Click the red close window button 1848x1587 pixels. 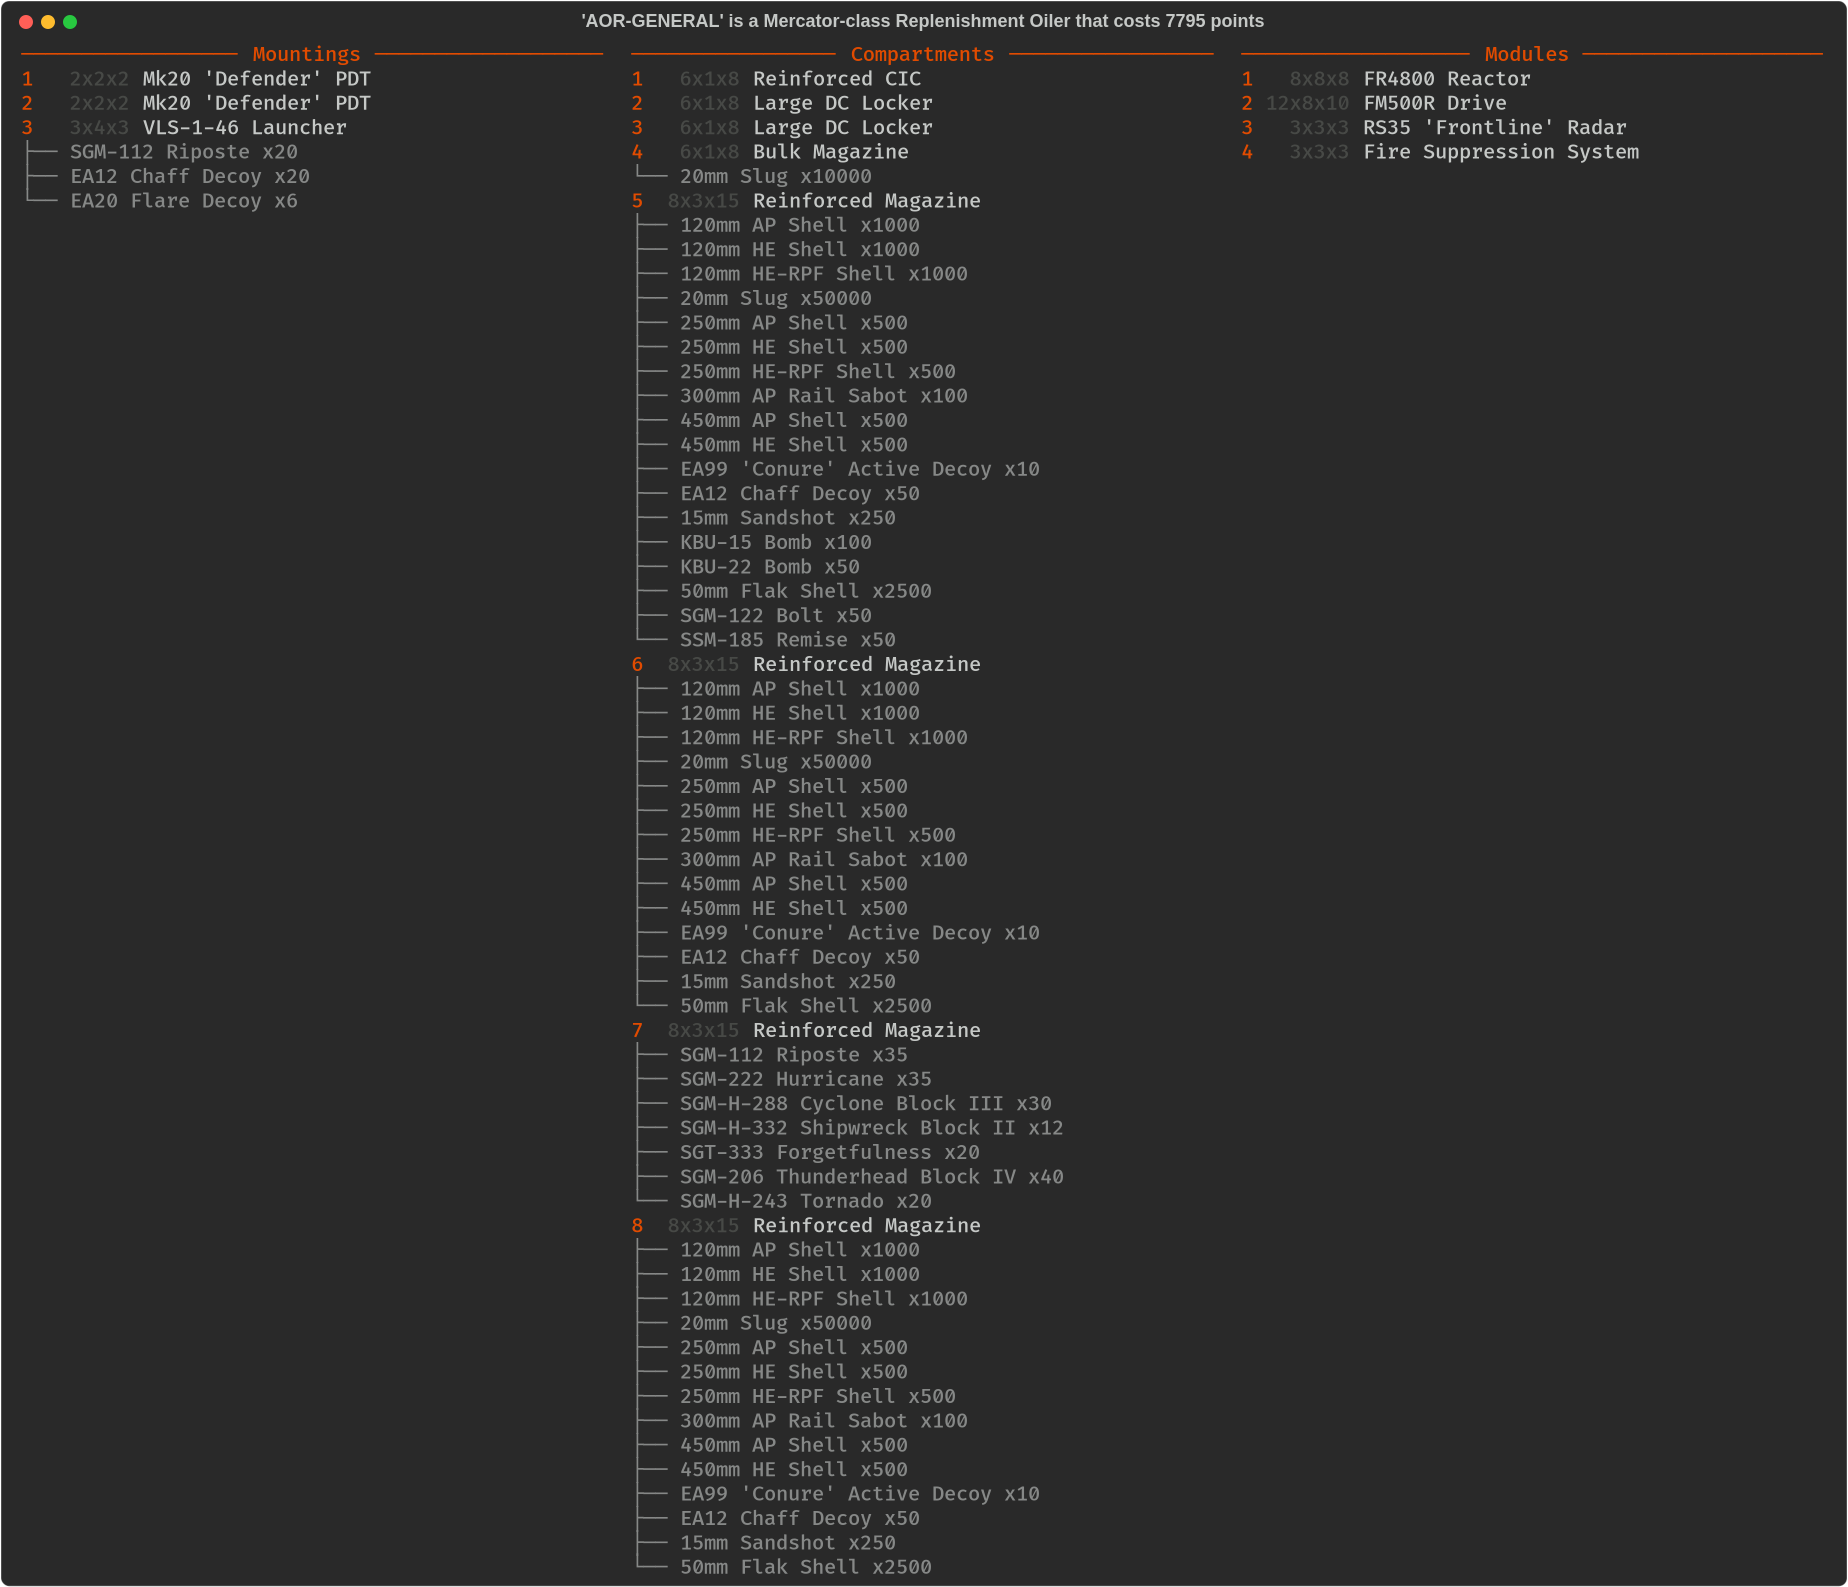tap(26, 22)
